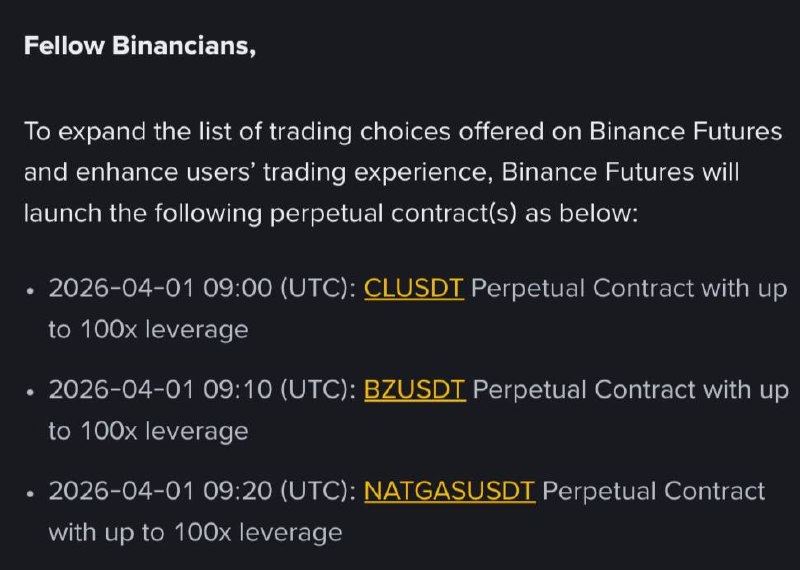Click "Perpetual Contract" text after BZUSDT
Image resolution: width=800 pixels, height=570 pixels.
[x=584, y=390]
